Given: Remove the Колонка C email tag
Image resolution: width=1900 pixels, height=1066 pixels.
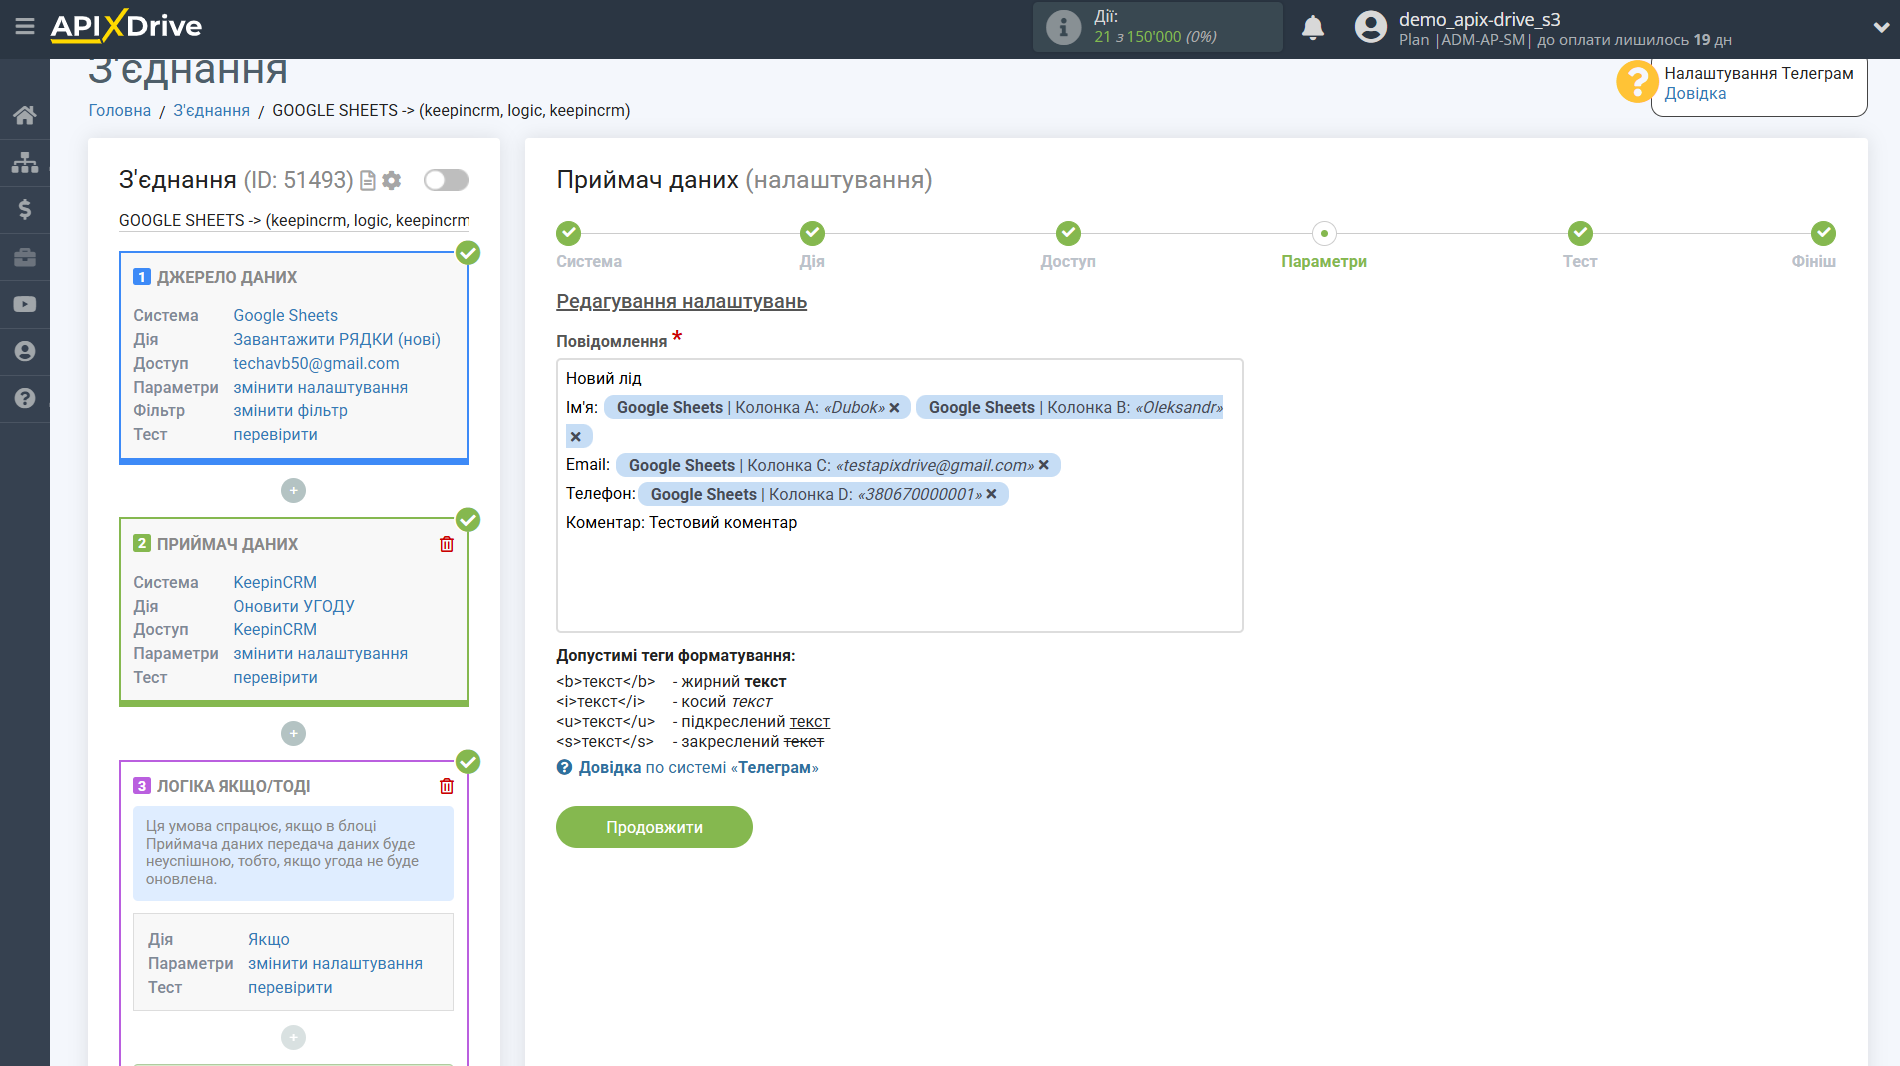Looking at the screenshot, I should 1043,465.
